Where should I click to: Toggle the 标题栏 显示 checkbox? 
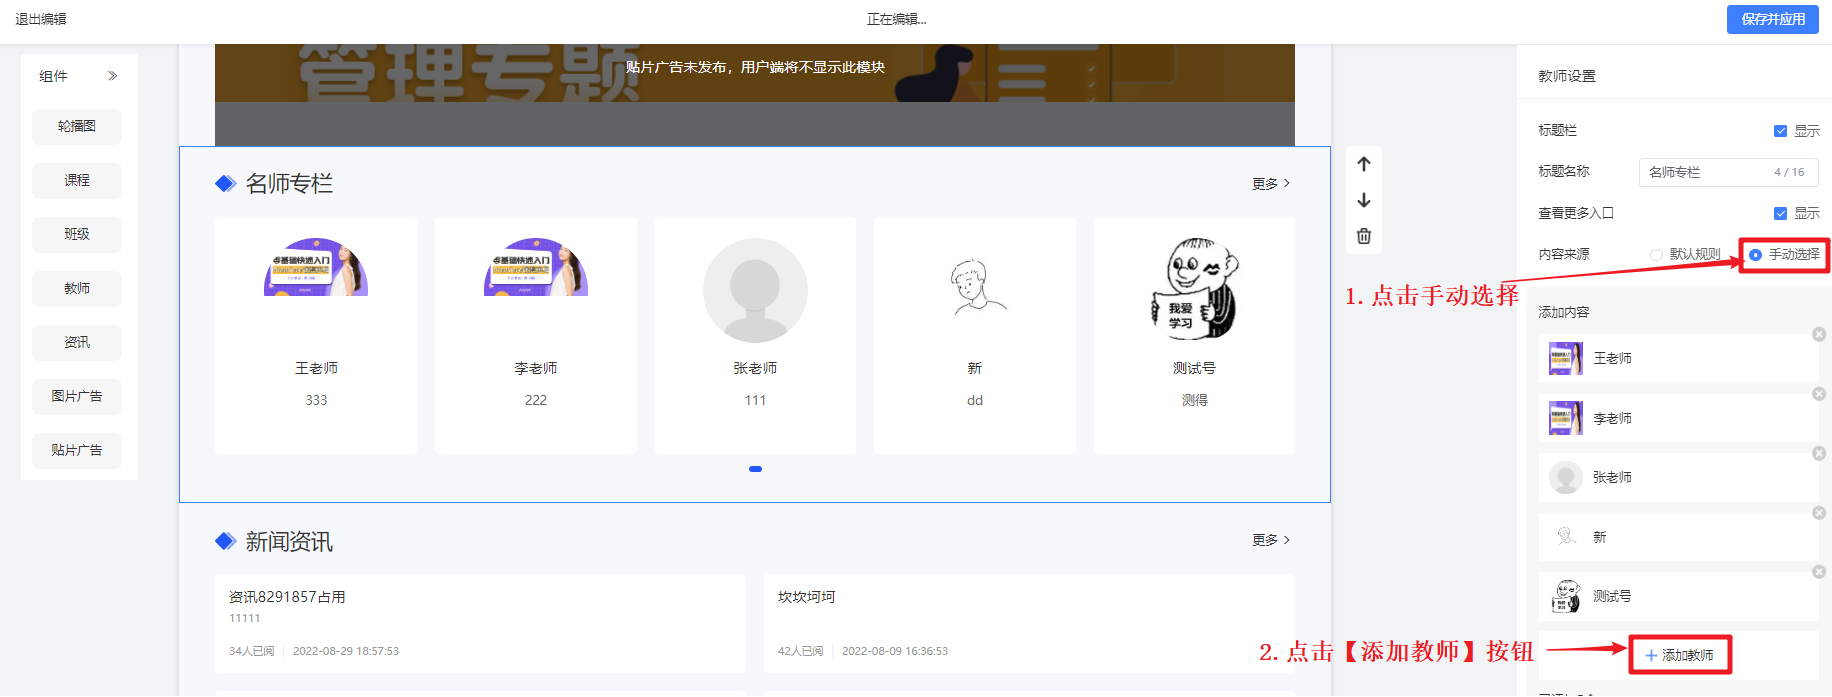(1780, 131)
